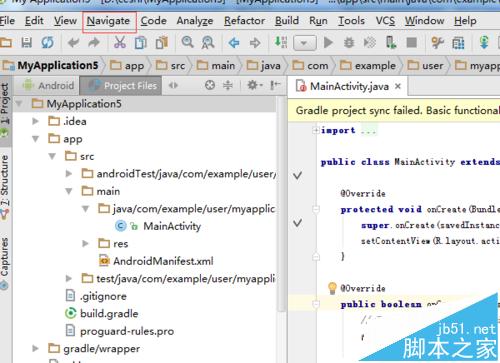Click the Redo arrow icon
Image resolution: width=500 pixels, height=363 pixels.
coord(94,43)
